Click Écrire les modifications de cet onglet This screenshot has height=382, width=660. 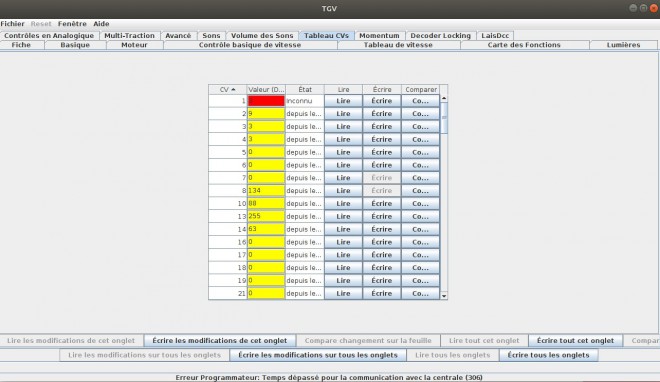pyautogui.click(x=220, y=340)
